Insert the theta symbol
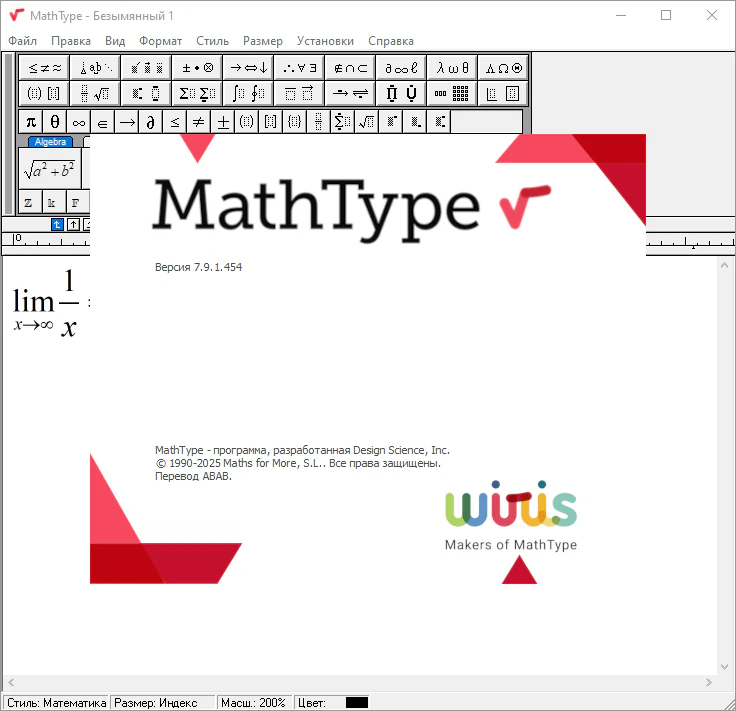The image size is (736, 711). coord(55,122)
